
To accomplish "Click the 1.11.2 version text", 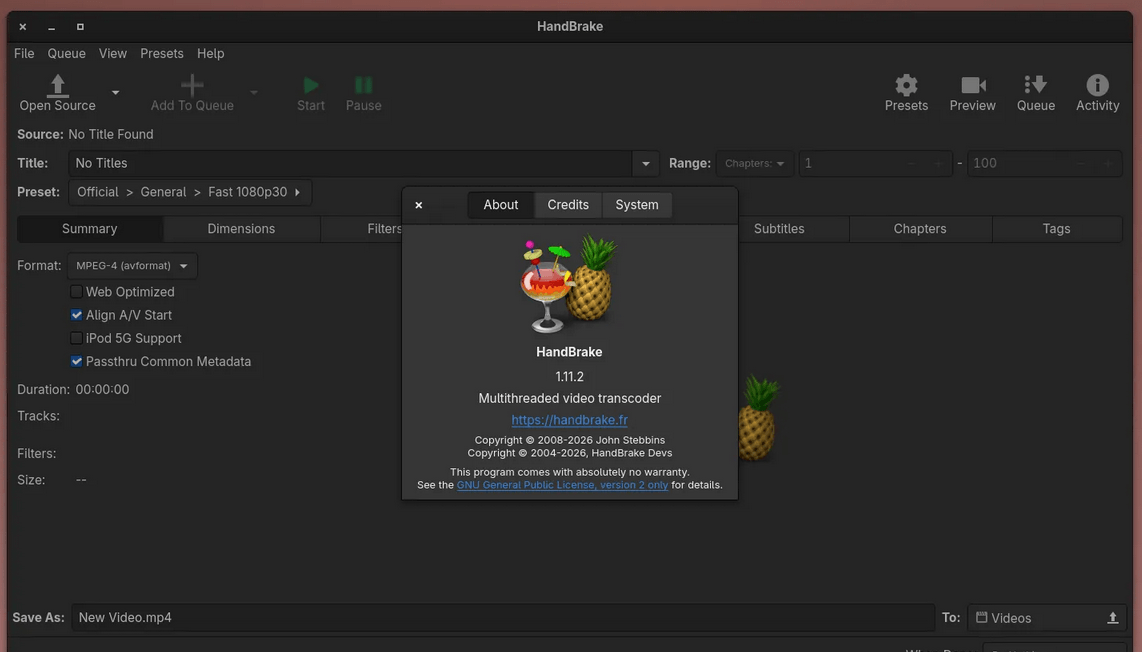I will tap(570, 377).
